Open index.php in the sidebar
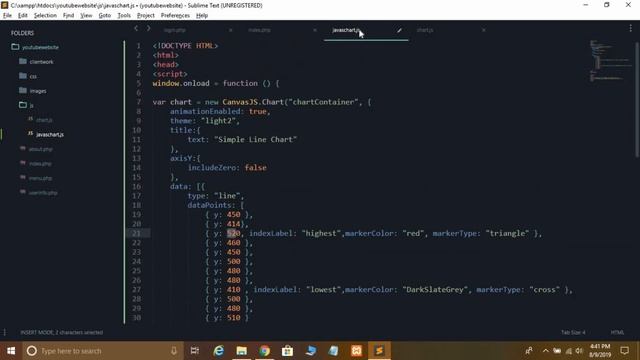Viewport: 640px width, 360px height. (x=40, y=164)
